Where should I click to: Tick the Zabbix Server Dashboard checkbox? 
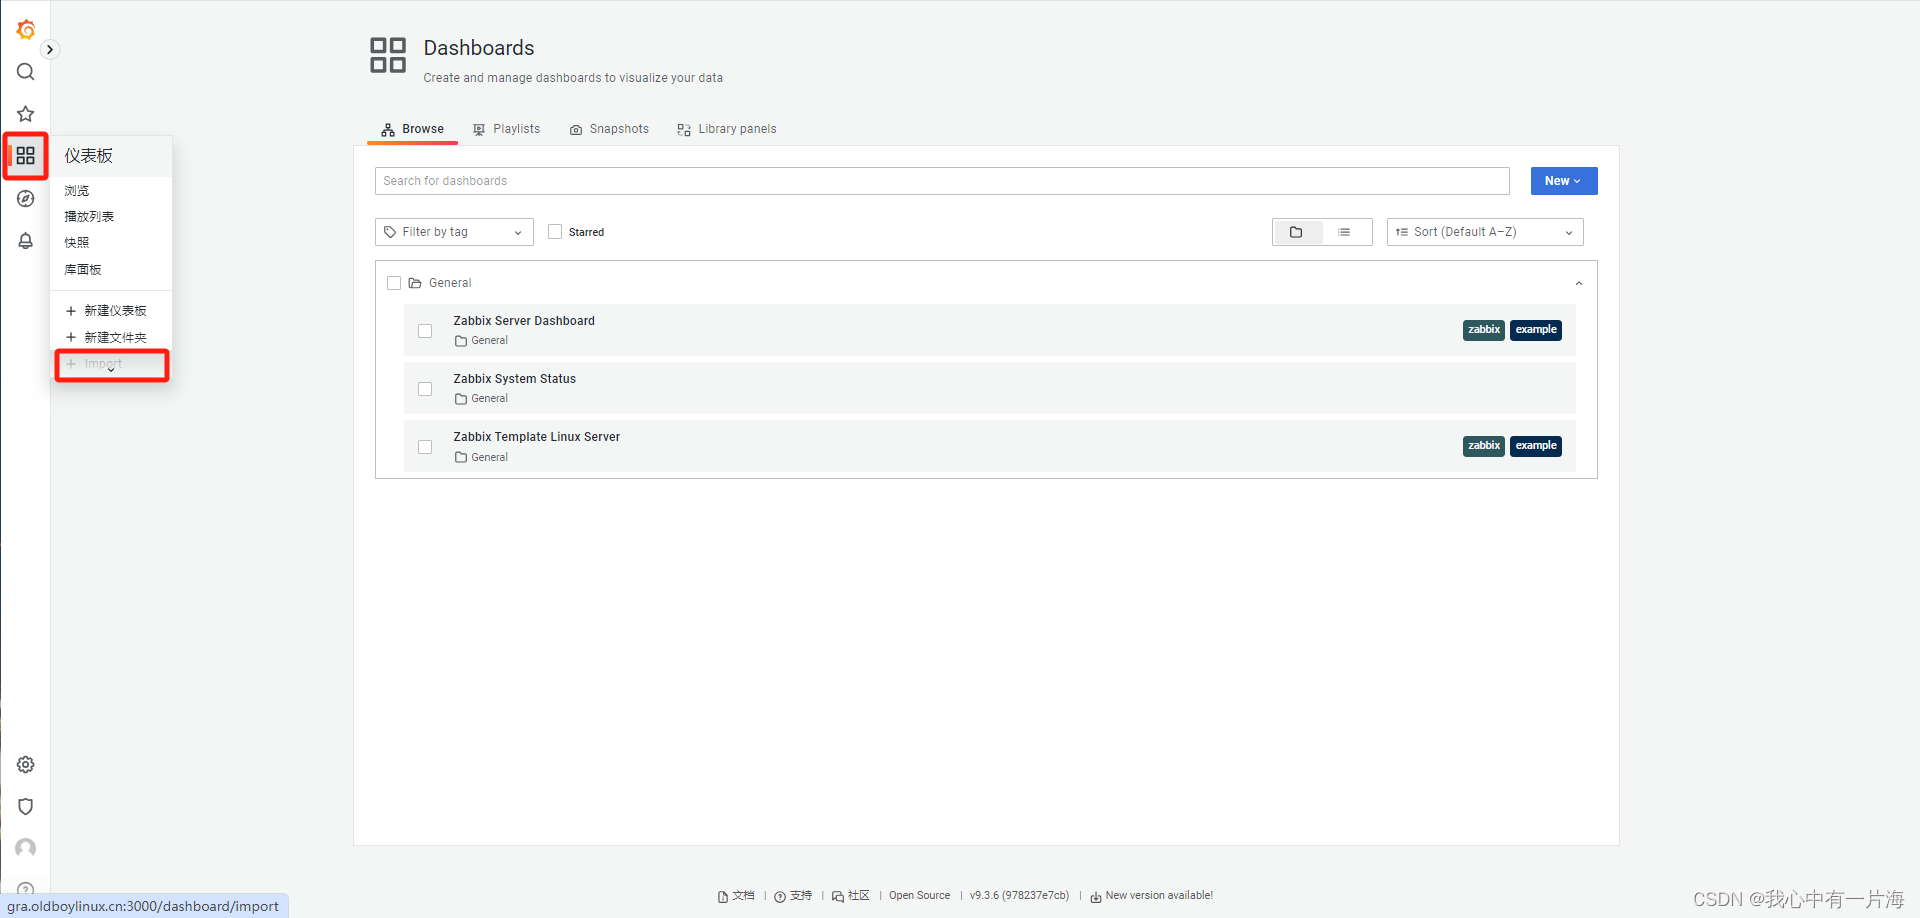click(x=425, y=331)
